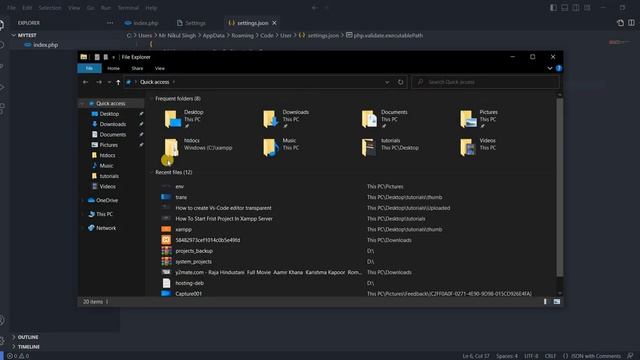Open the Videos folder in Frequent folders

point(478,147)
